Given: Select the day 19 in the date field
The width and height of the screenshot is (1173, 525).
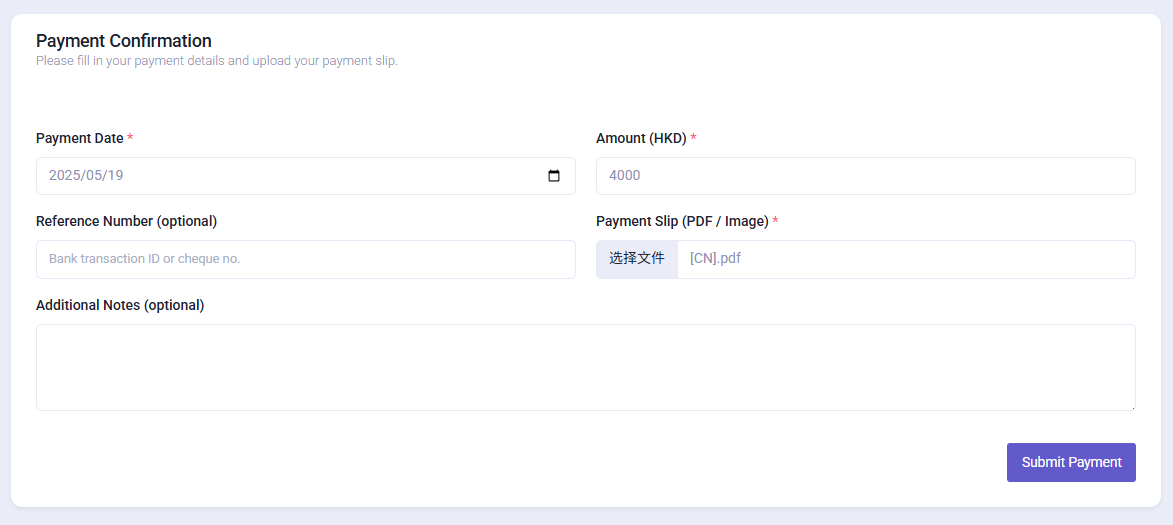Looking at the screenshot, I should point(114,176).
